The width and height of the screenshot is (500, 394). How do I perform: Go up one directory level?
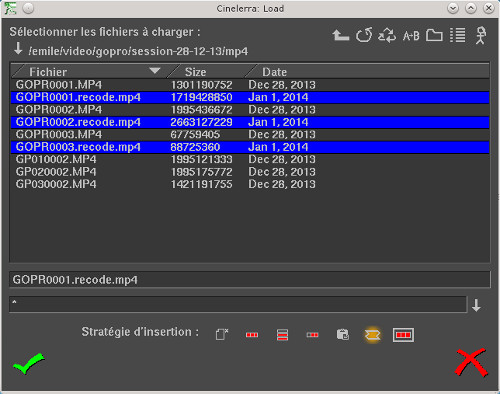point(341,35)
